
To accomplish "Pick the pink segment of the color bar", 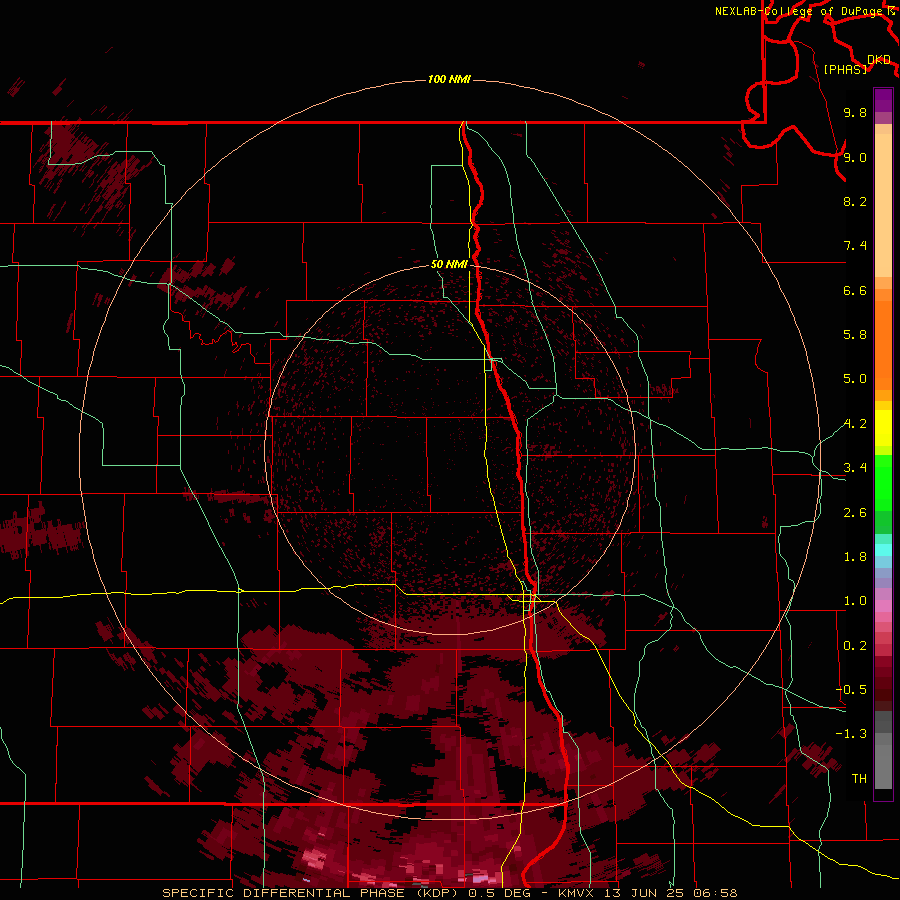I will click(883, 606).
